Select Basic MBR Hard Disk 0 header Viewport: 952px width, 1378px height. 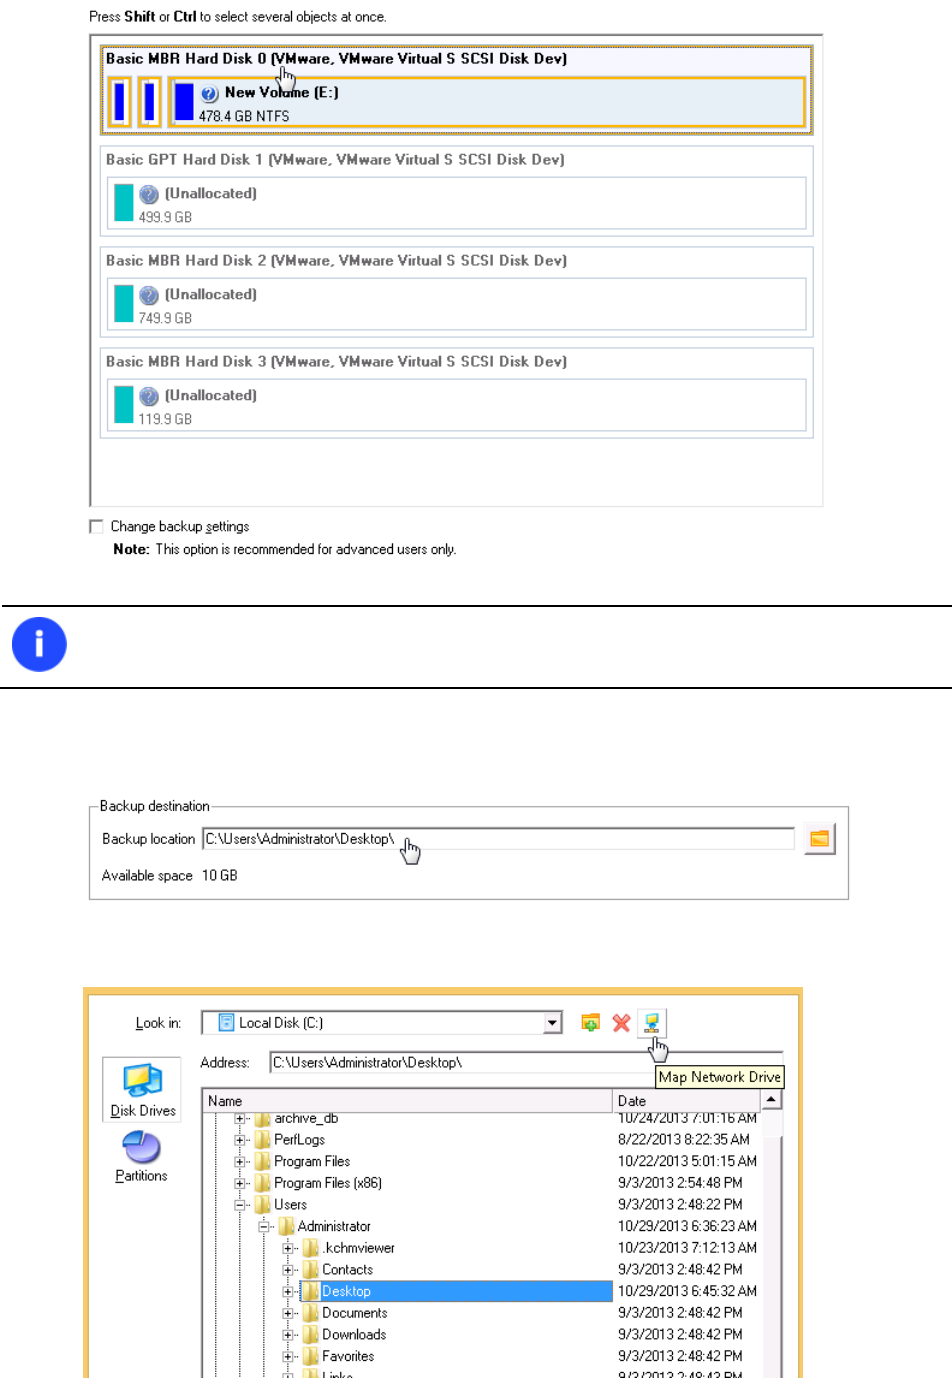click(x=336, y=59)
